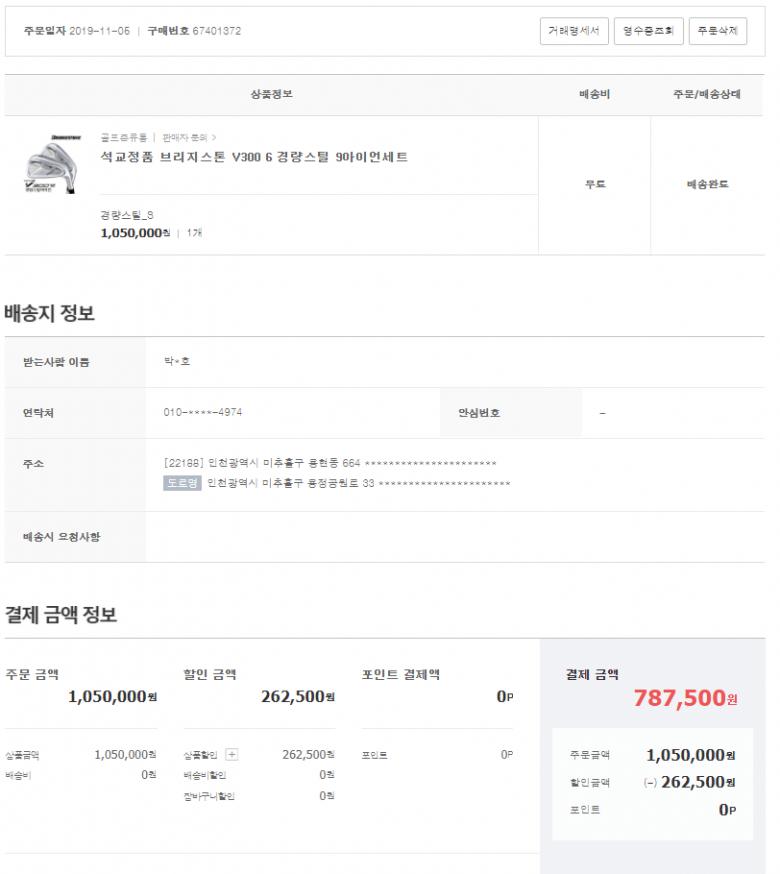
Task: Open 판매자 문의 seller inquiry
Action: (188, 137)
